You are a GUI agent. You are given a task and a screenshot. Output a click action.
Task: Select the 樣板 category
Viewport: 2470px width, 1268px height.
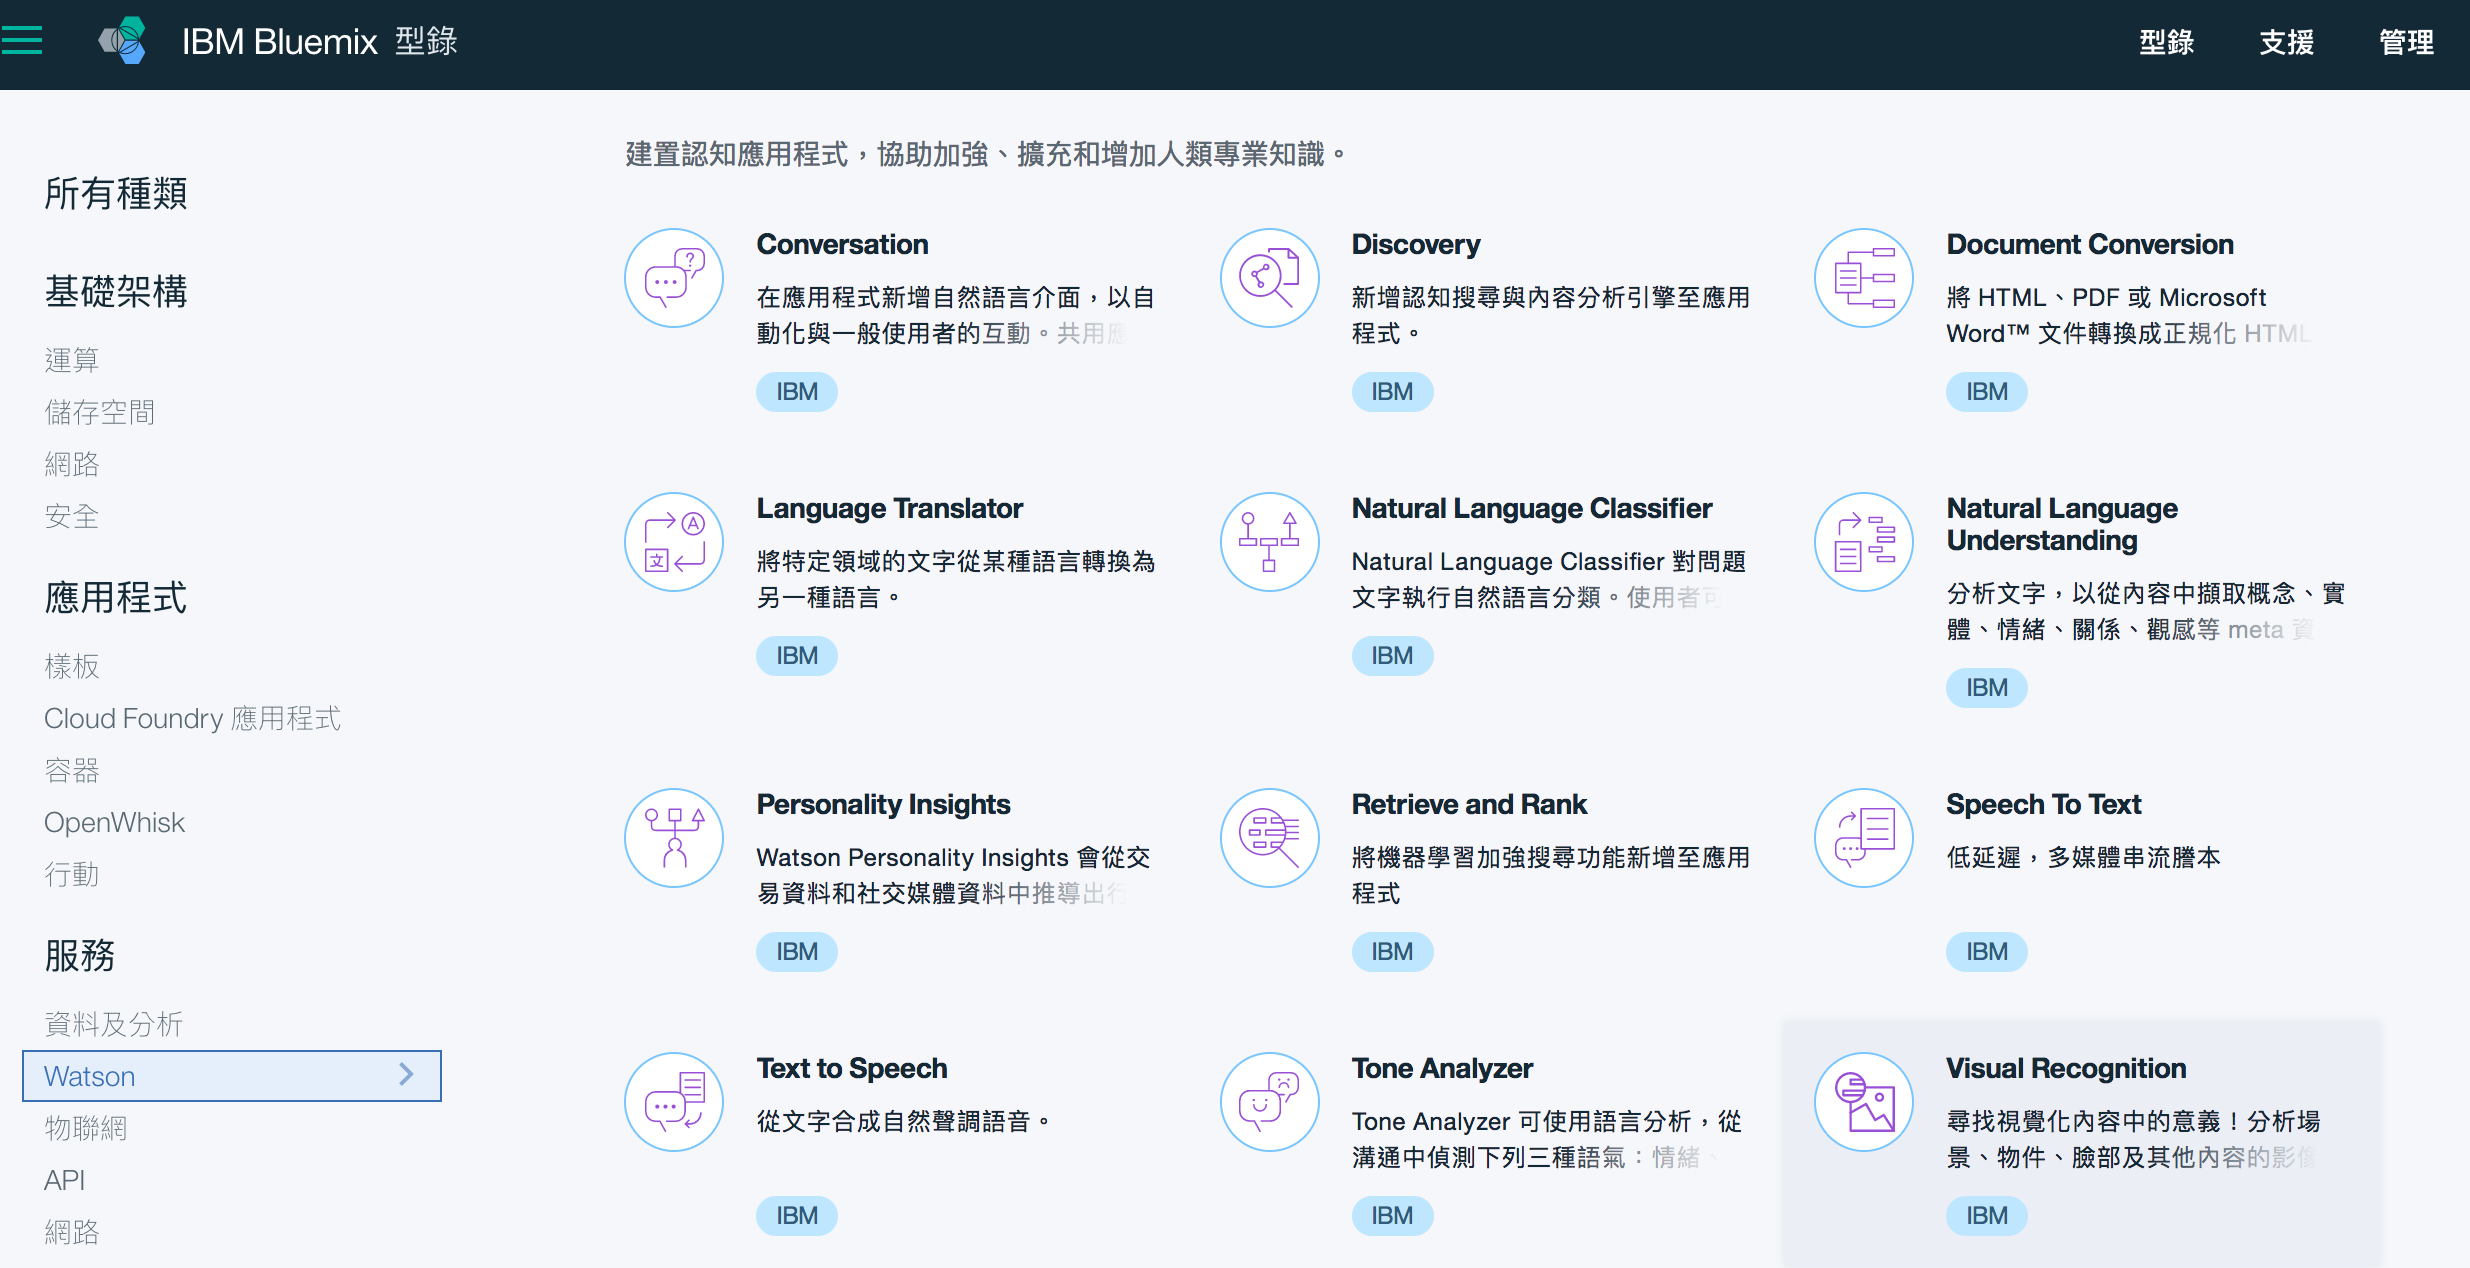[x=72, y=666]
